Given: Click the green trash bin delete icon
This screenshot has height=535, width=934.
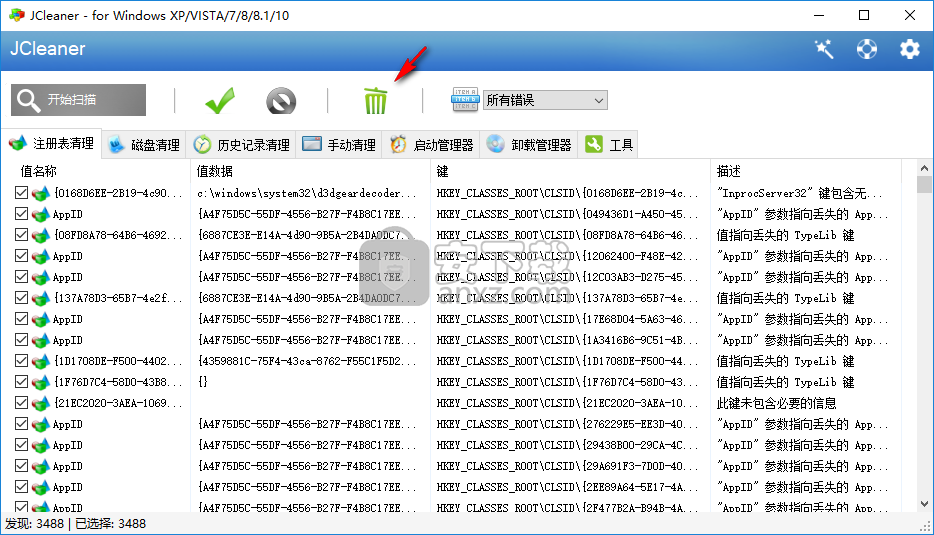Looking at the screenshot, I should point(376,100).
